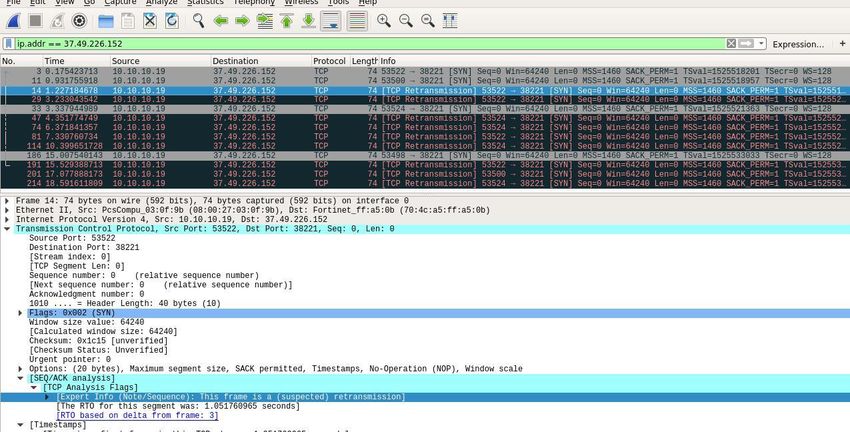Follow the RTO based on delta from frame: 3 link

click(x=137, y=416)
